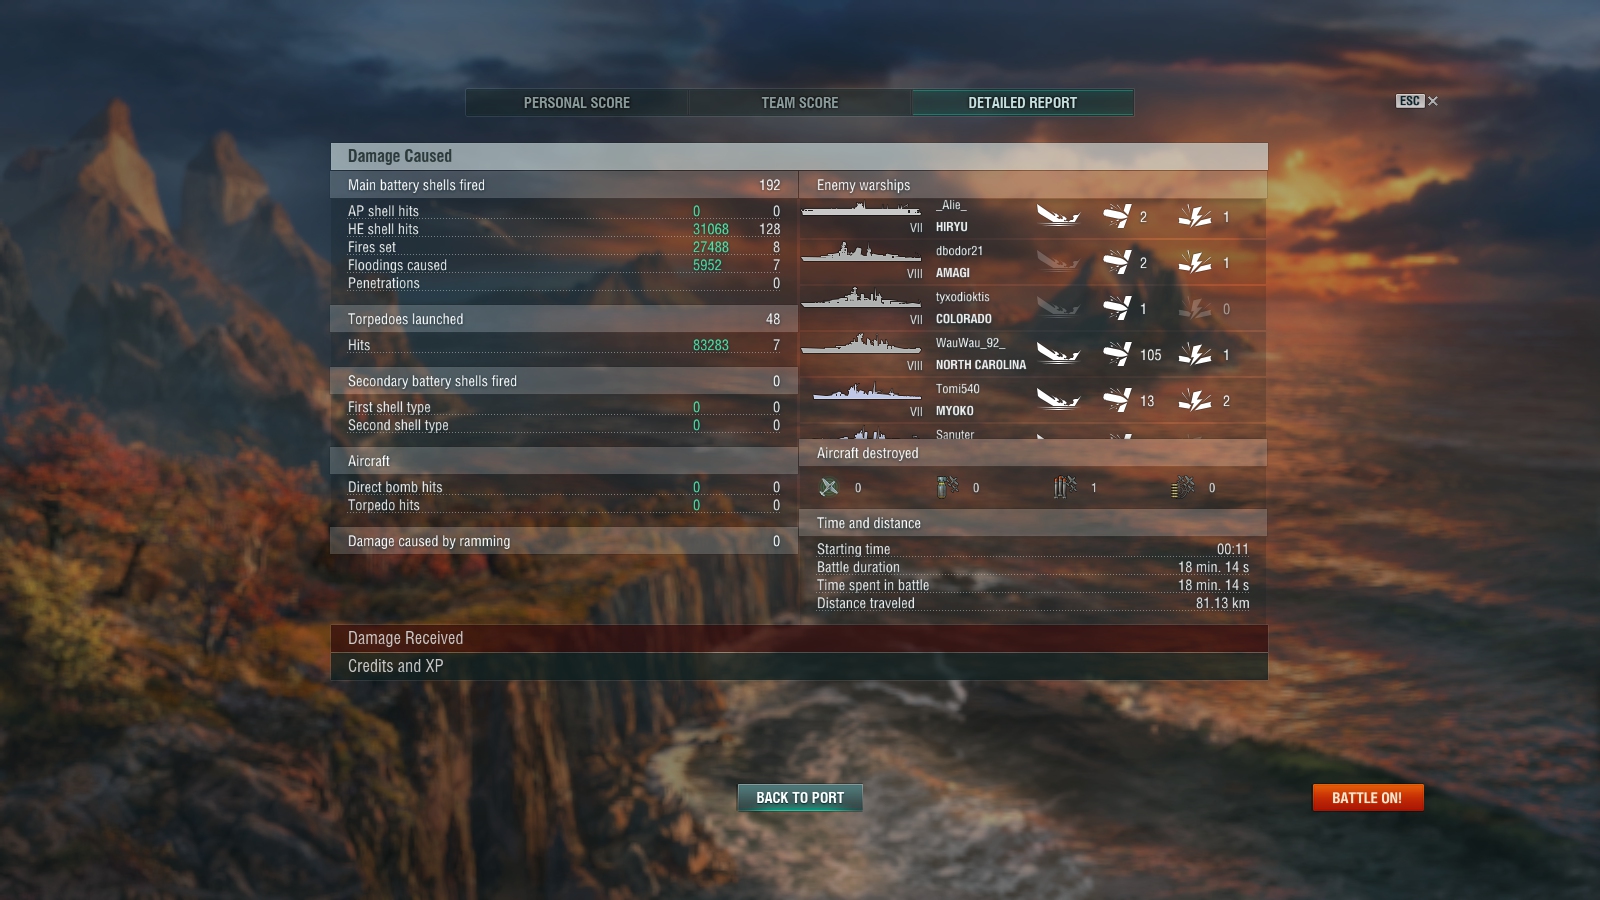Image resolution: width=1600 pixels, height=900 pixels.
Task: Open the Team Score tab
Action: coord(800,102)
